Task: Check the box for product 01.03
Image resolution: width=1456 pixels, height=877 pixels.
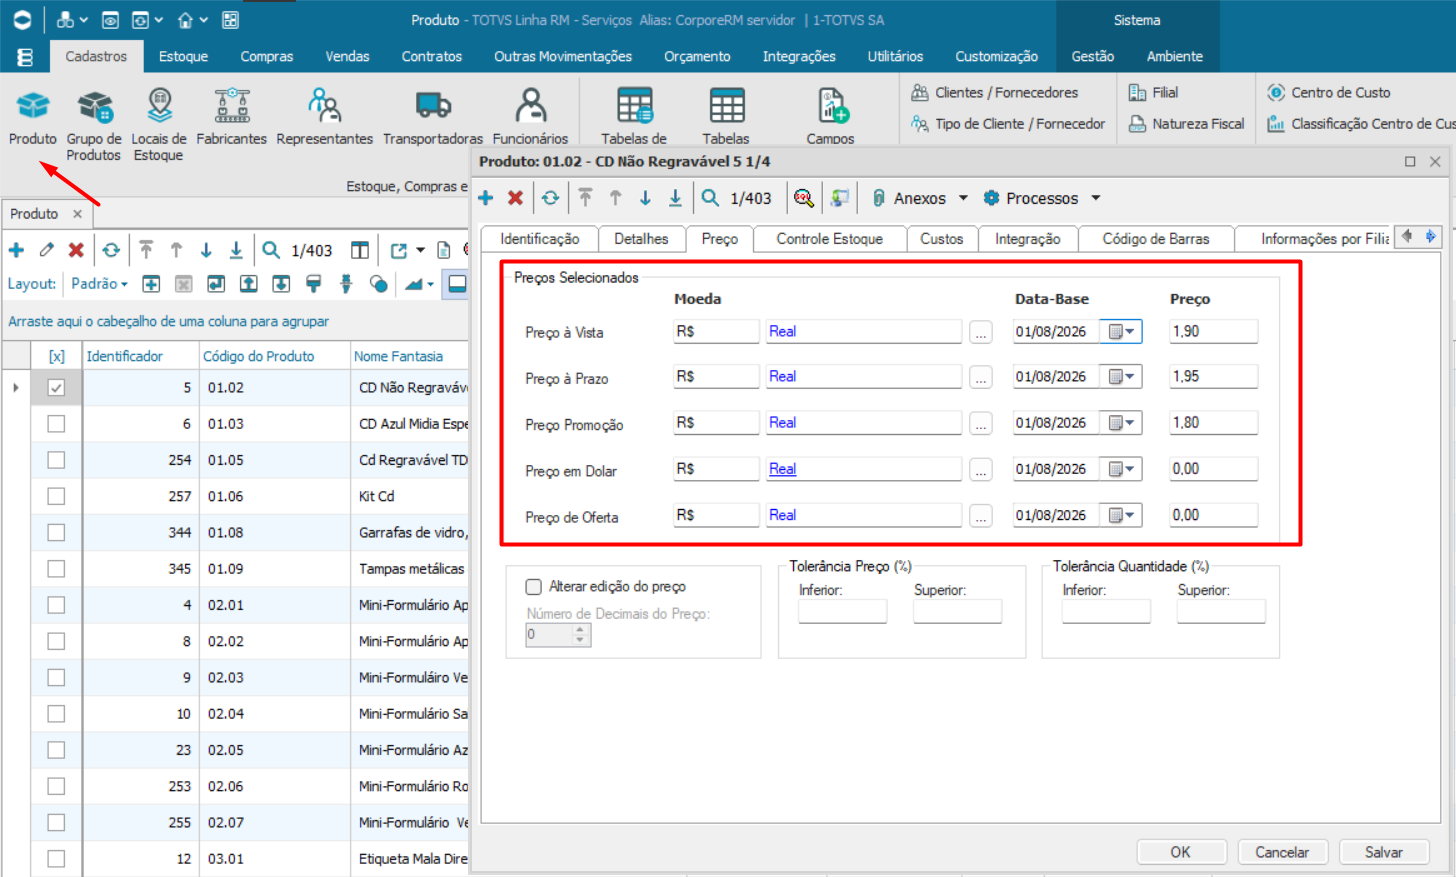Action: point(56,424)
